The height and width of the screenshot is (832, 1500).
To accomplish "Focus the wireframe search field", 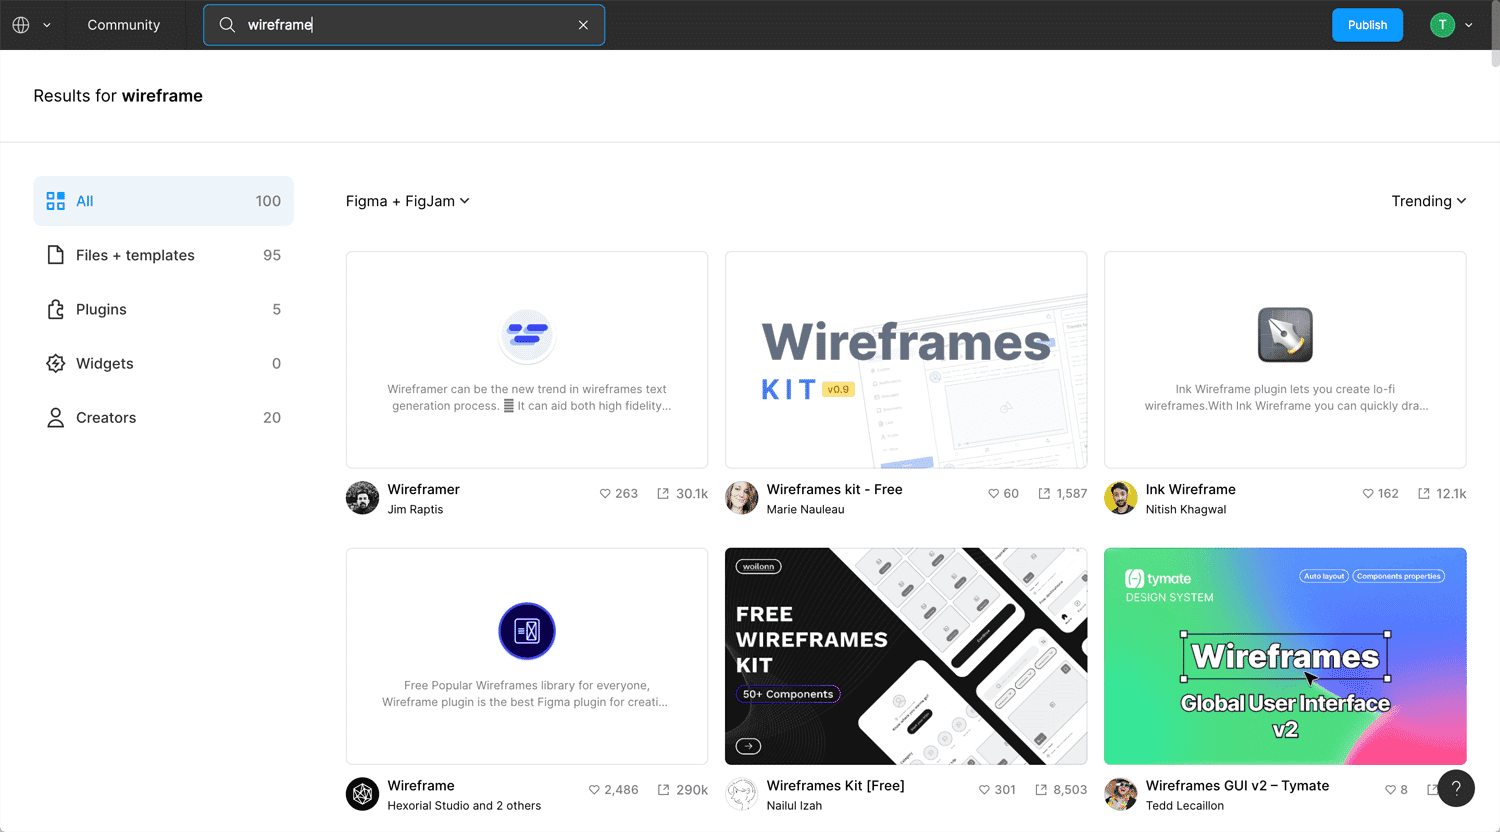I will coord(404,25).
